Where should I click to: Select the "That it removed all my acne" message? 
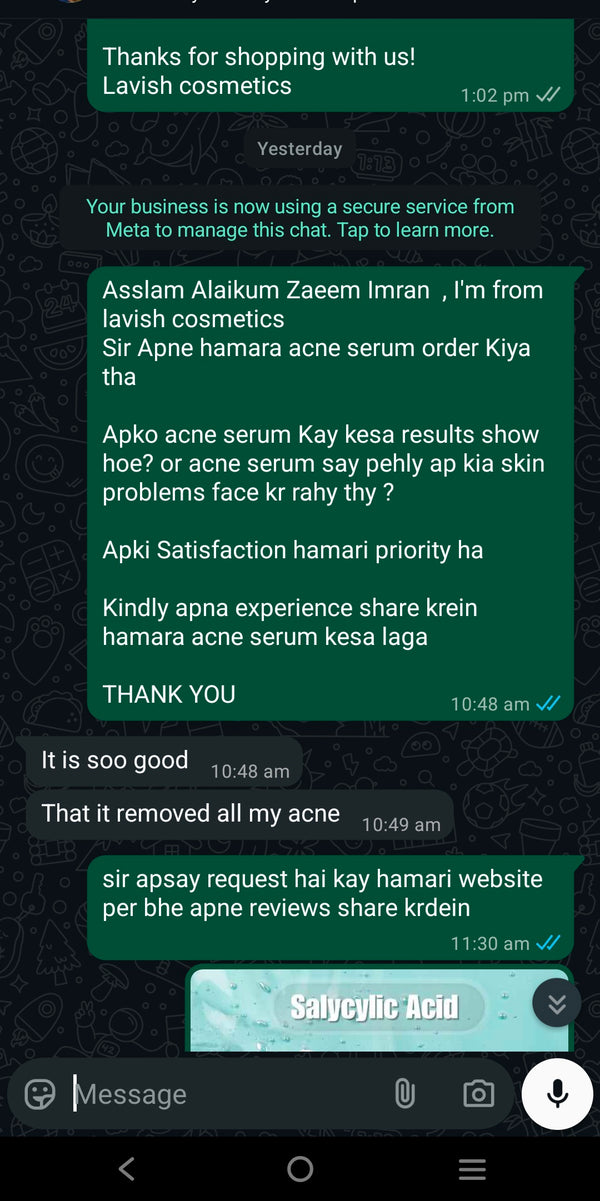pyautogui.click(x=238, y=816)
